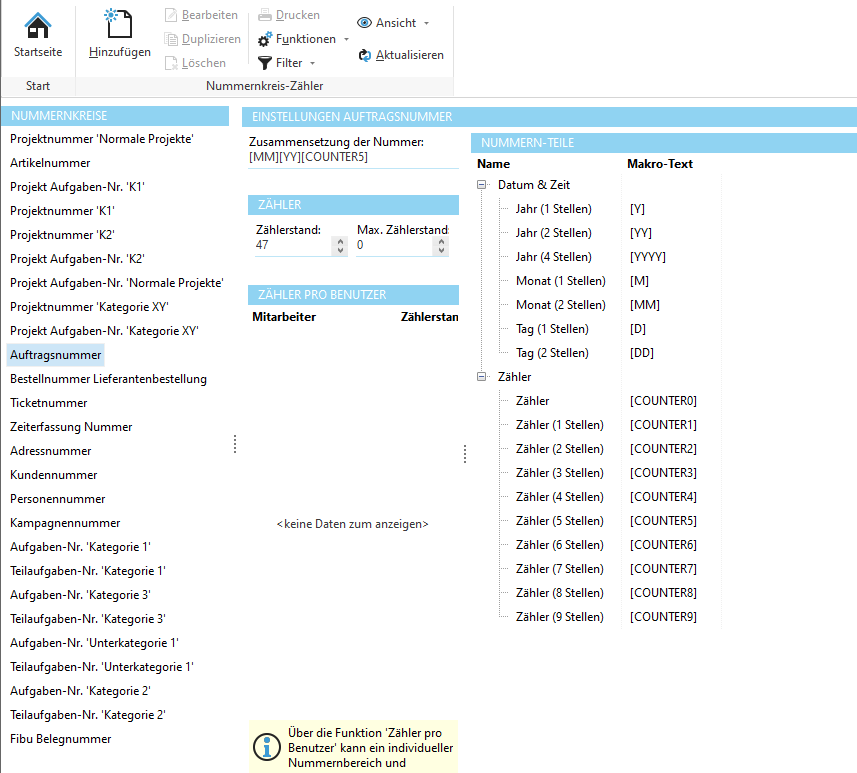Click the info icon in hint box

point(266,746)
